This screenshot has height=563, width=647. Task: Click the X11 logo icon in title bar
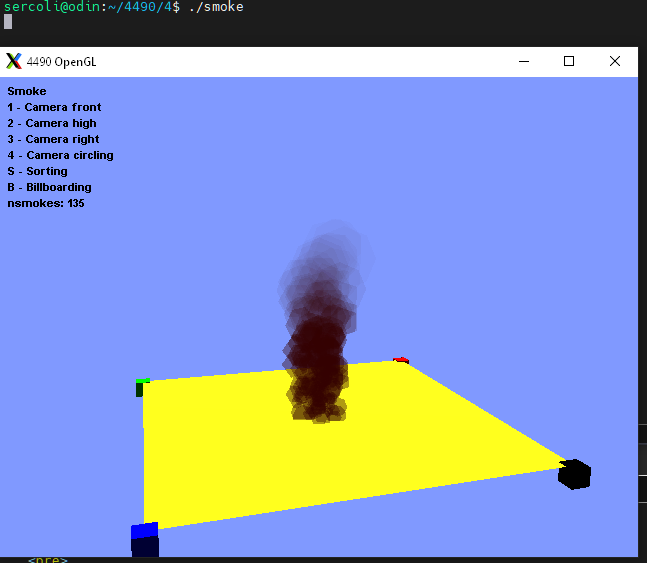pos(14,61)
